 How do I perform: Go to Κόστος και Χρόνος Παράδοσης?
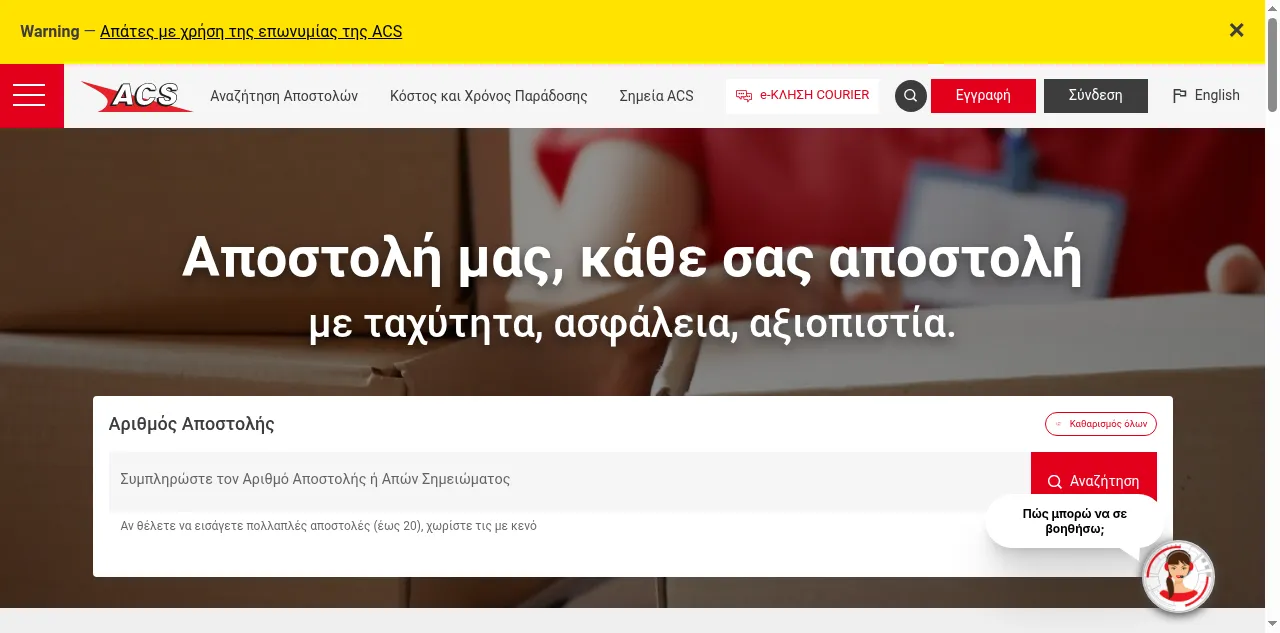[488, 96]
